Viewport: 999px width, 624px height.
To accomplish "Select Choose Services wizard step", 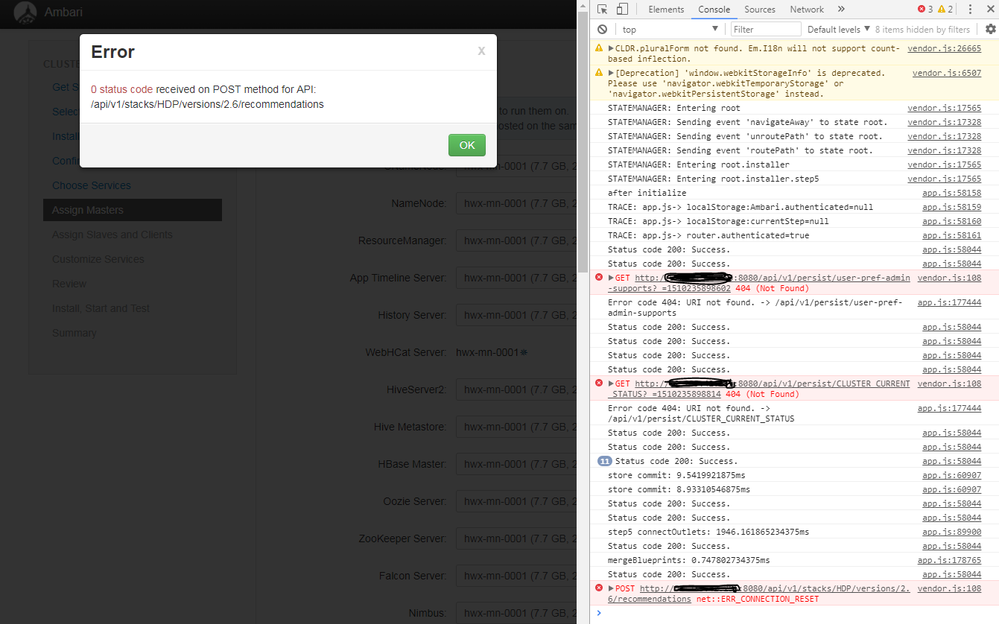I will pos(91,185).
